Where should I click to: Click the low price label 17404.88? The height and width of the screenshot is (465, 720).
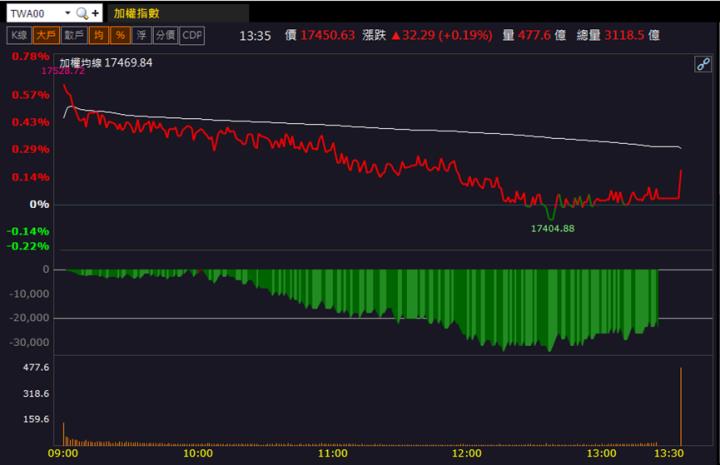552,229
